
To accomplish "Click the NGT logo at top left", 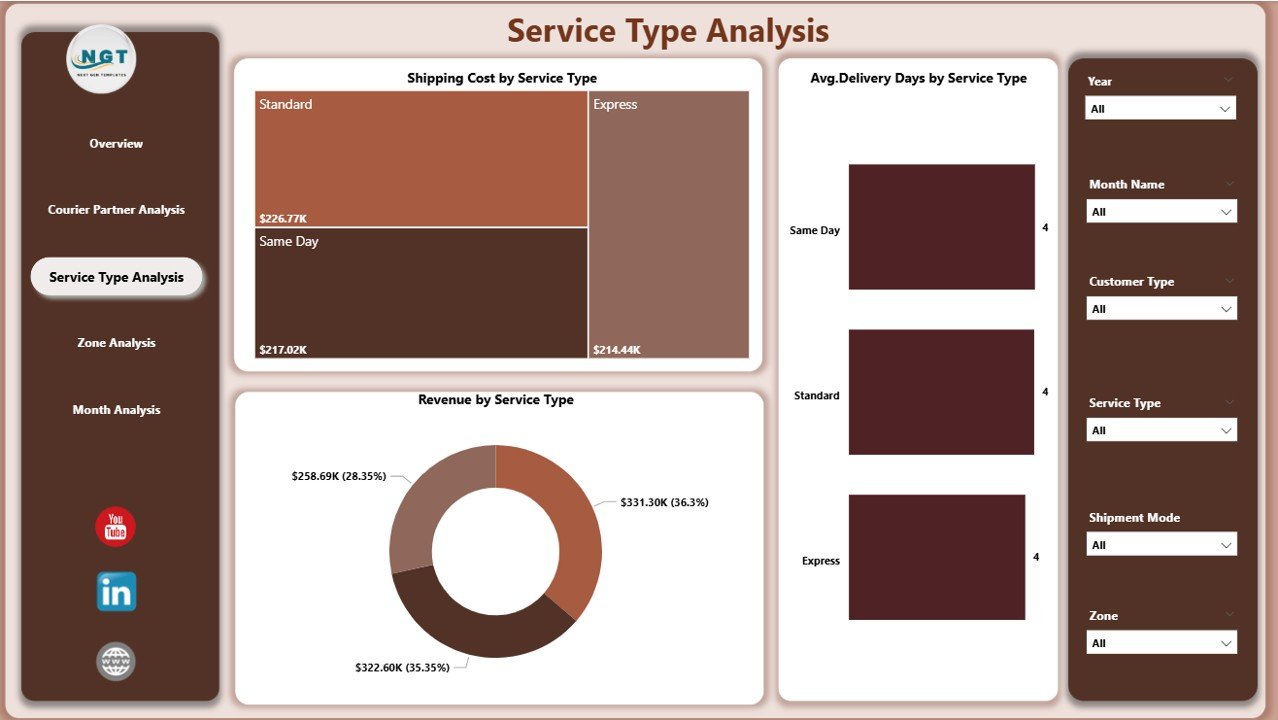I will pos(102,60).
